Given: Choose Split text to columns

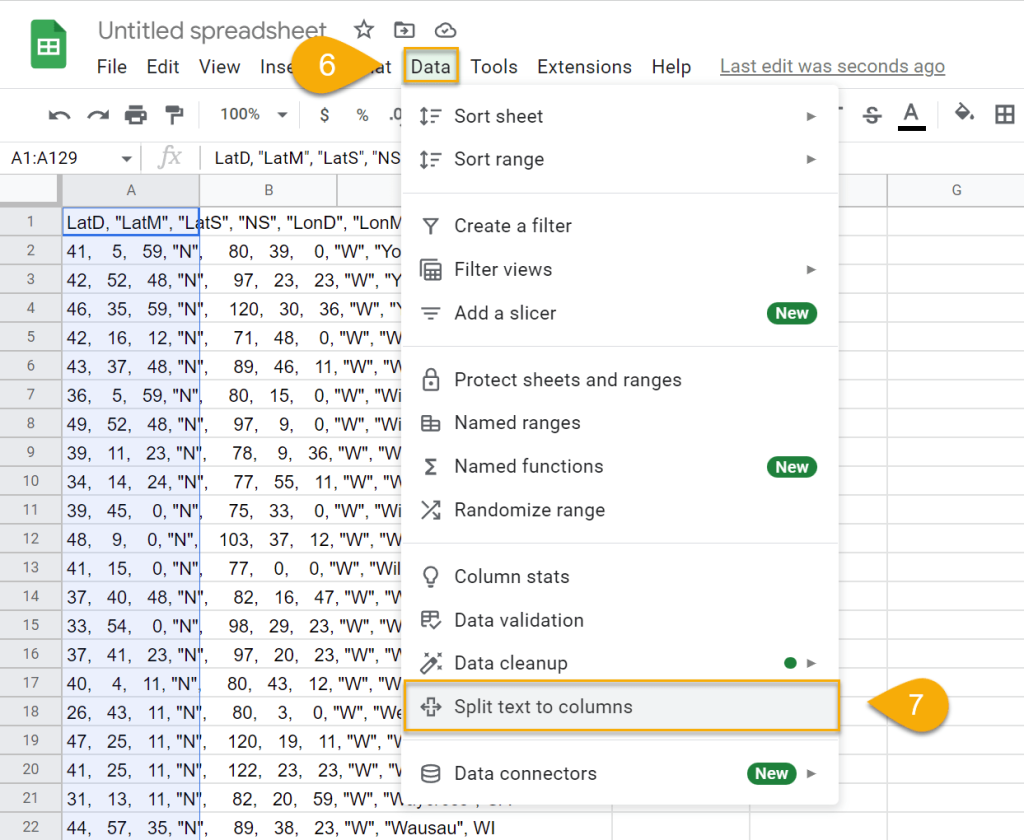Looking at the screenshot, I should point(543,707).
